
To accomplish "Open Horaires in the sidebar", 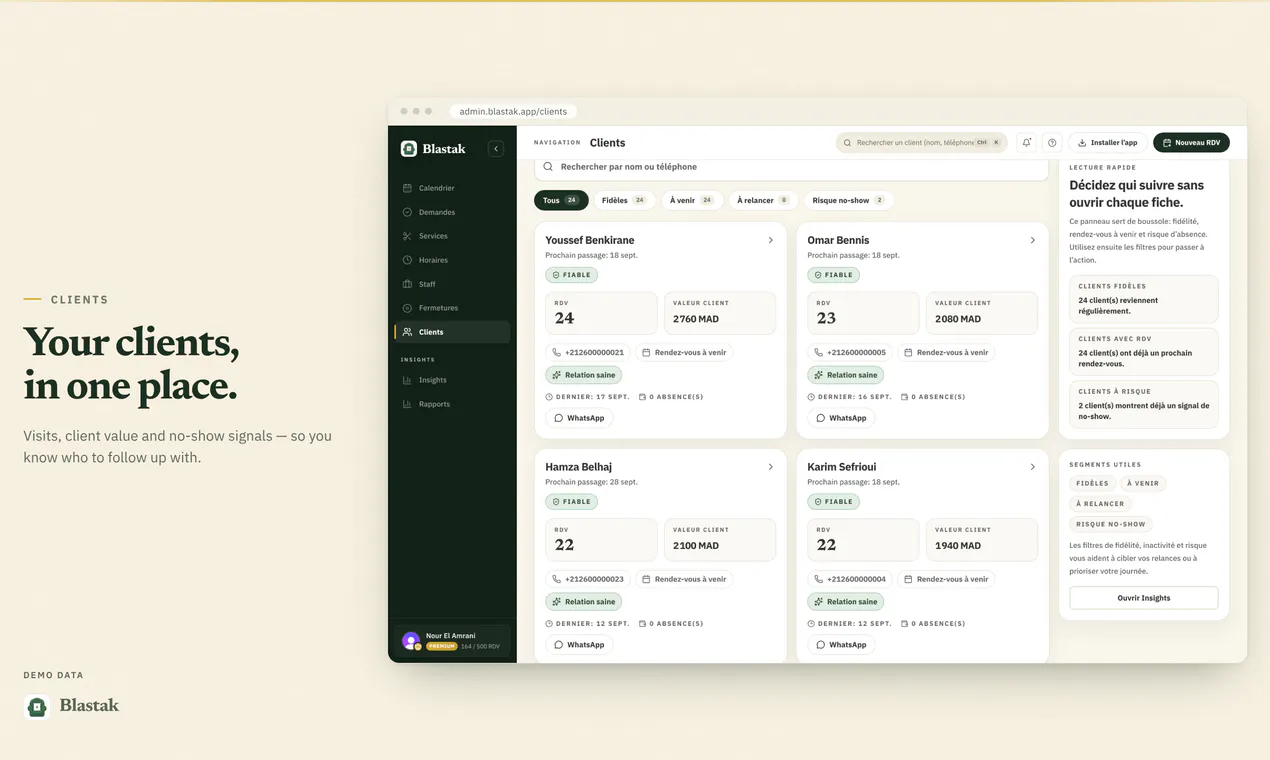I will coord(452,260).
